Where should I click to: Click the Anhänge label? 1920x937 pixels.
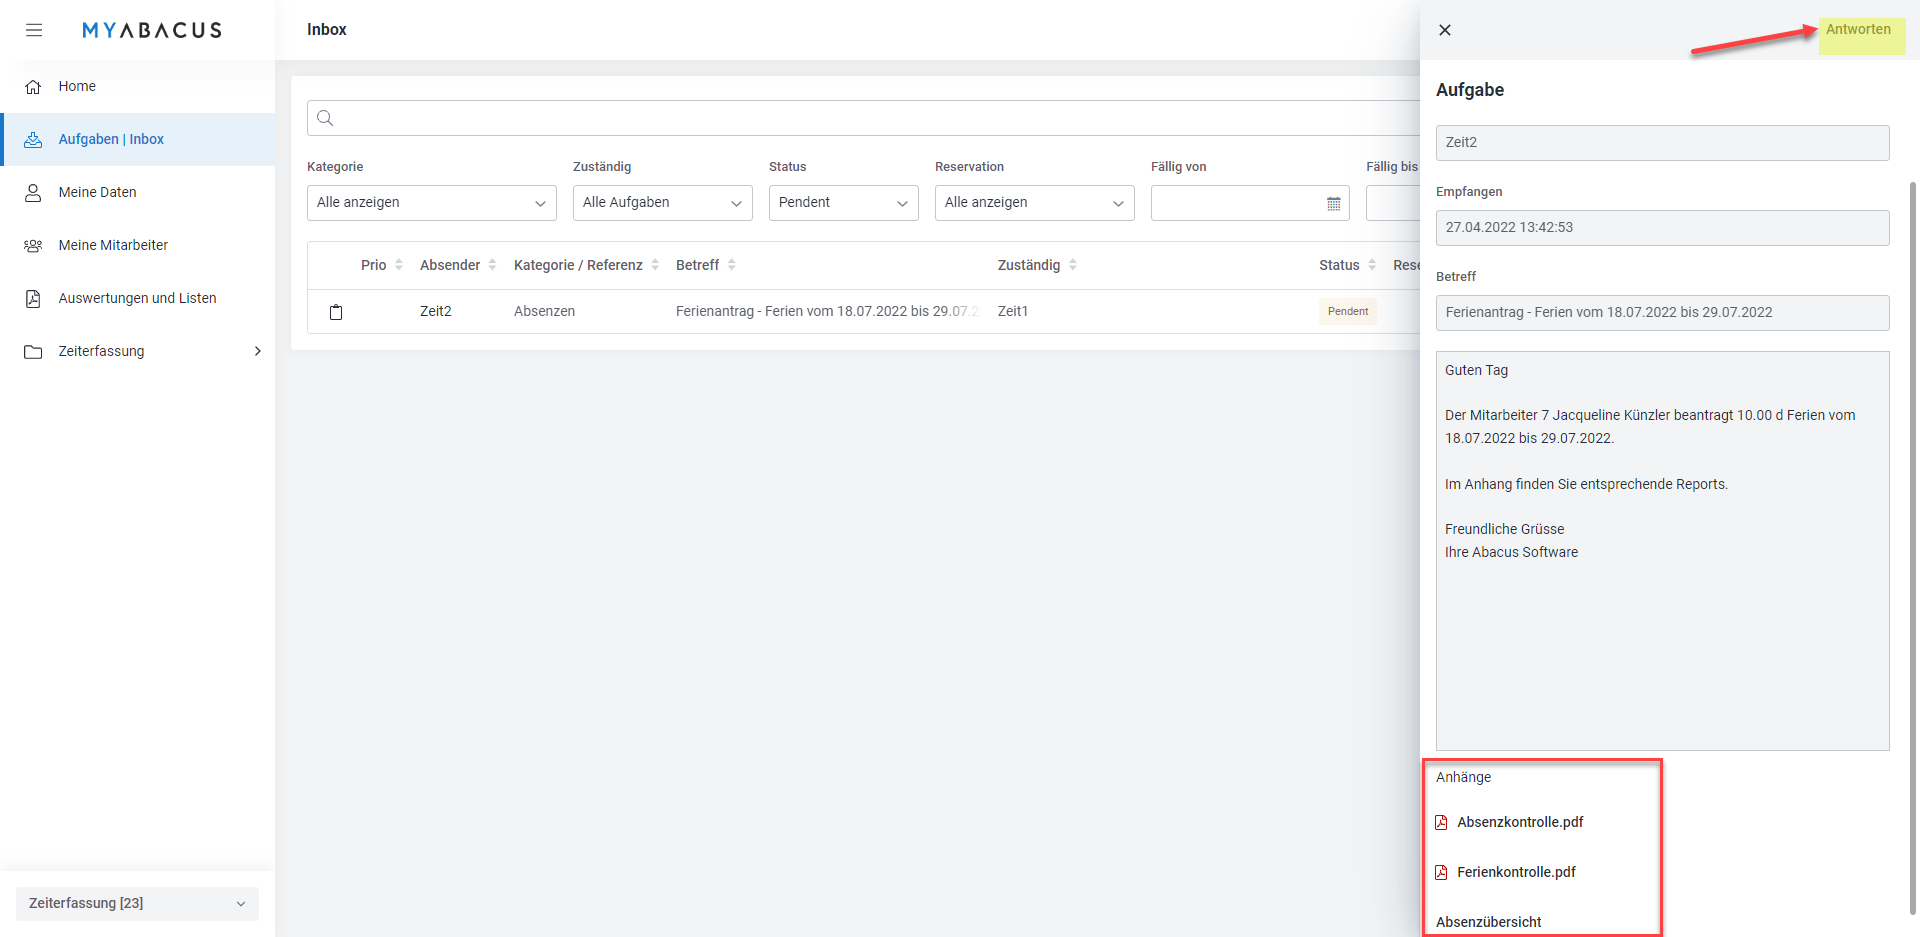coord(1463,777)
